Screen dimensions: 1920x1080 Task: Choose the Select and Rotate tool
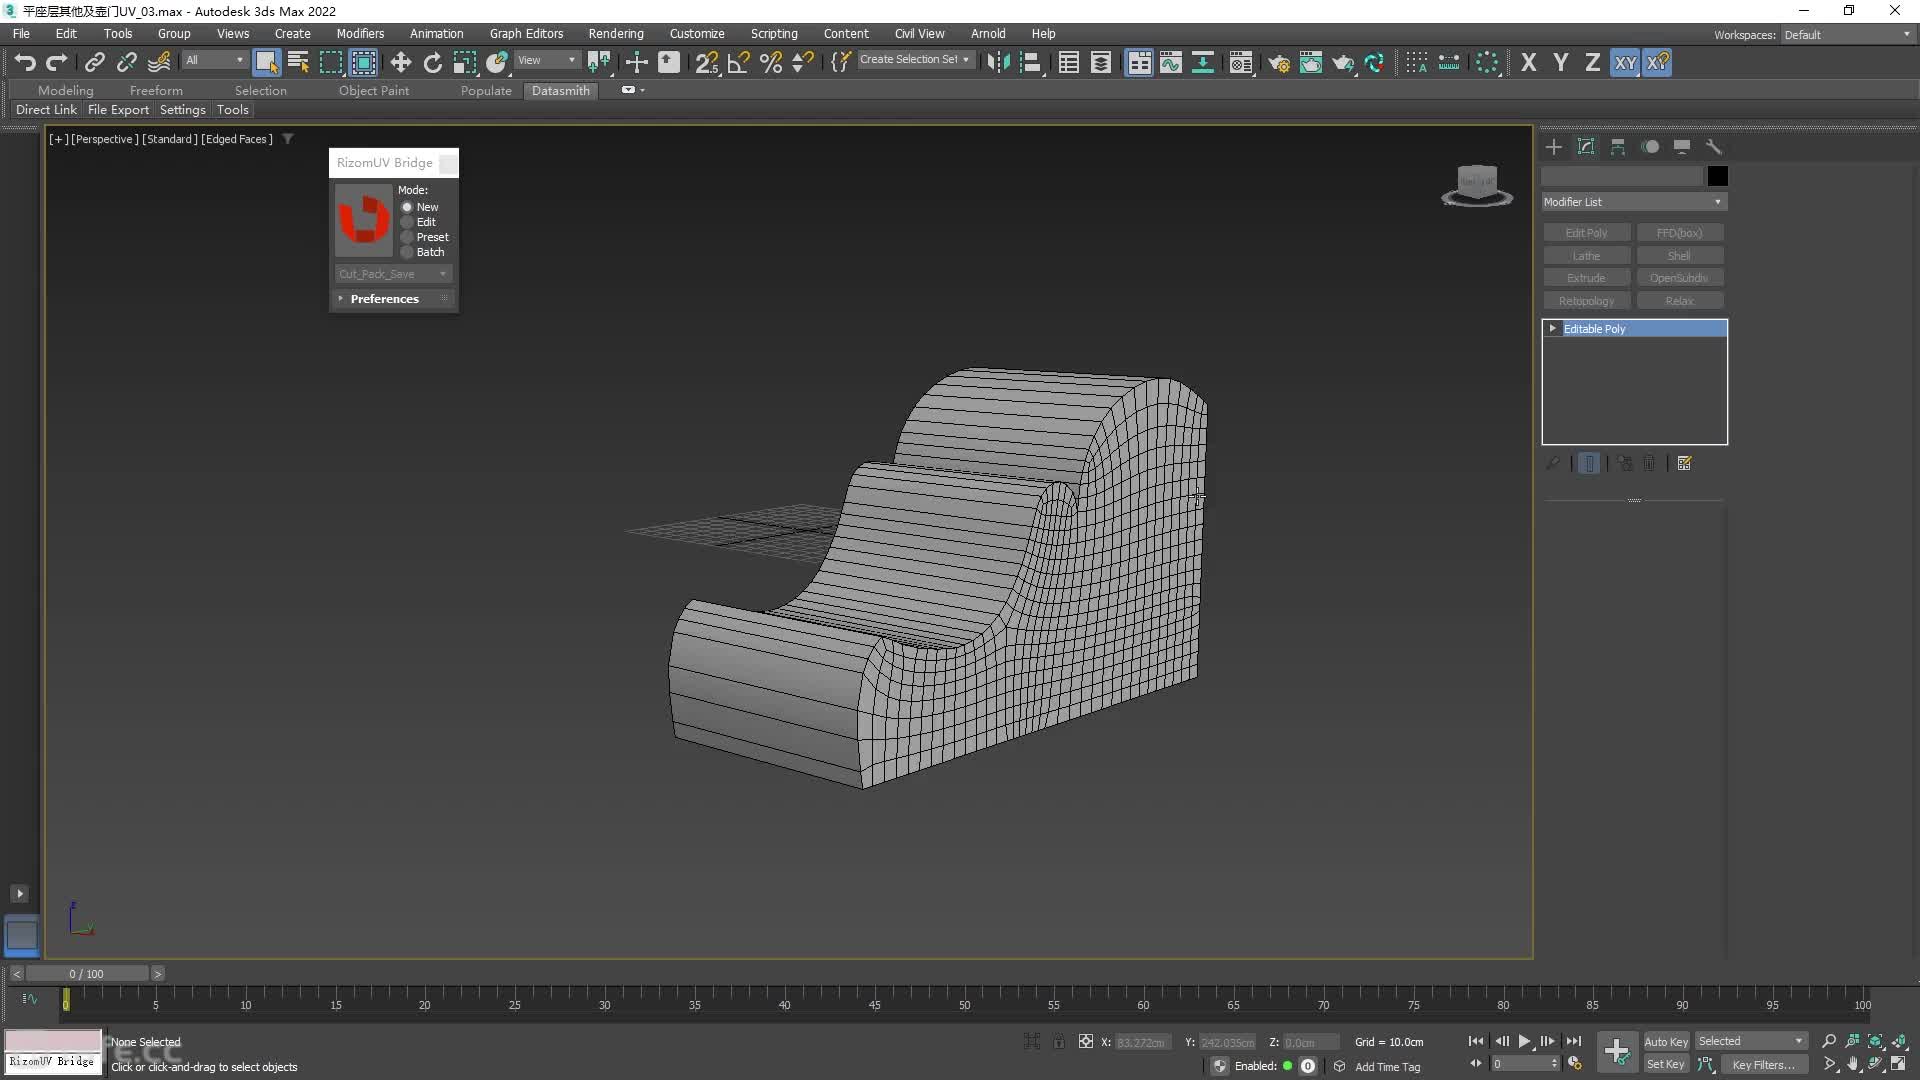click(432, 62)
